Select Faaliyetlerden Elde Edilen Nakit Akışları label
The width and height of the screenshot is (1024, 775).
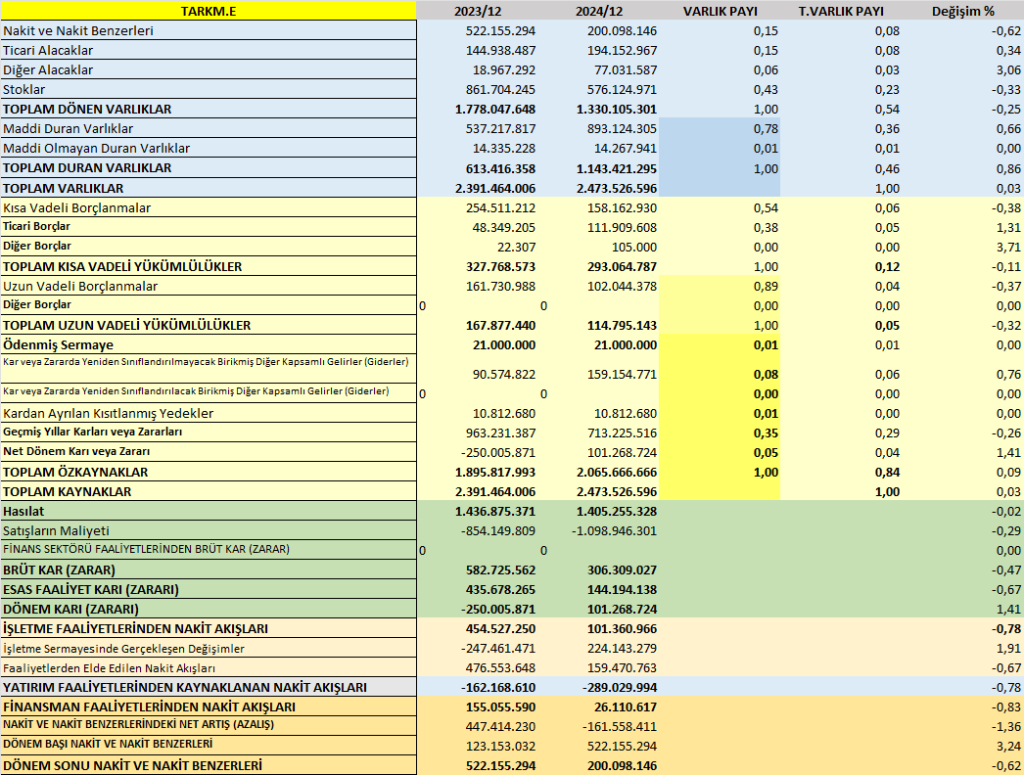pyautogui.click(x=109, y=668)
